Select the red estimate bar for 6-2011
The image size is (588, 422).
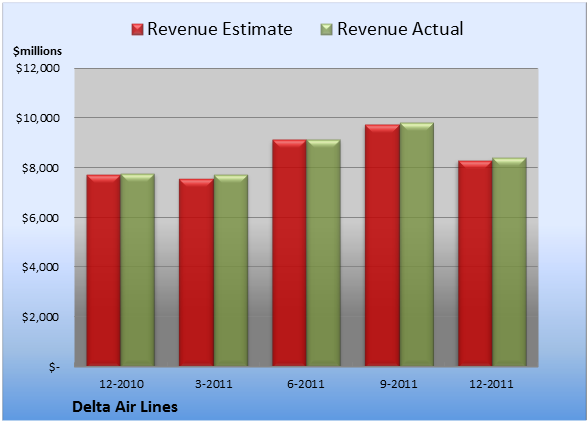click(290, 253)
